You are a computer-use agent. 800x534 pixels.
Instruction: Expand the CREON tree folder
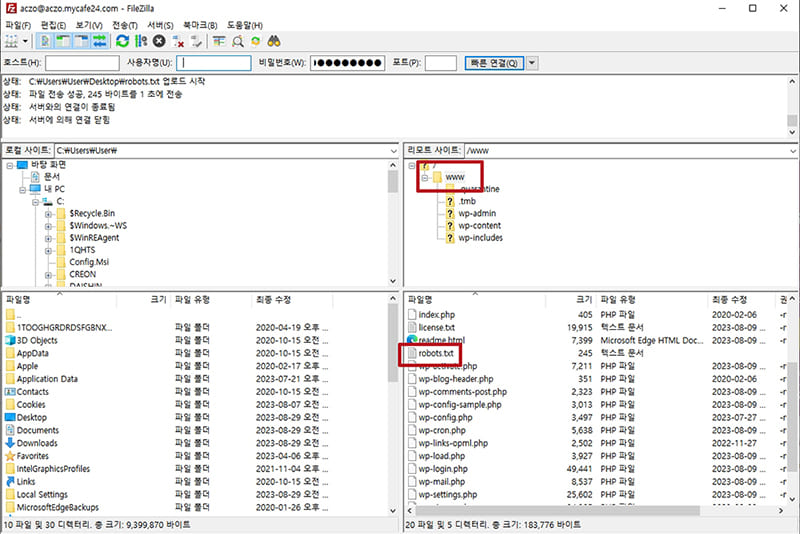pyautogui.click(x=48, y=275)
